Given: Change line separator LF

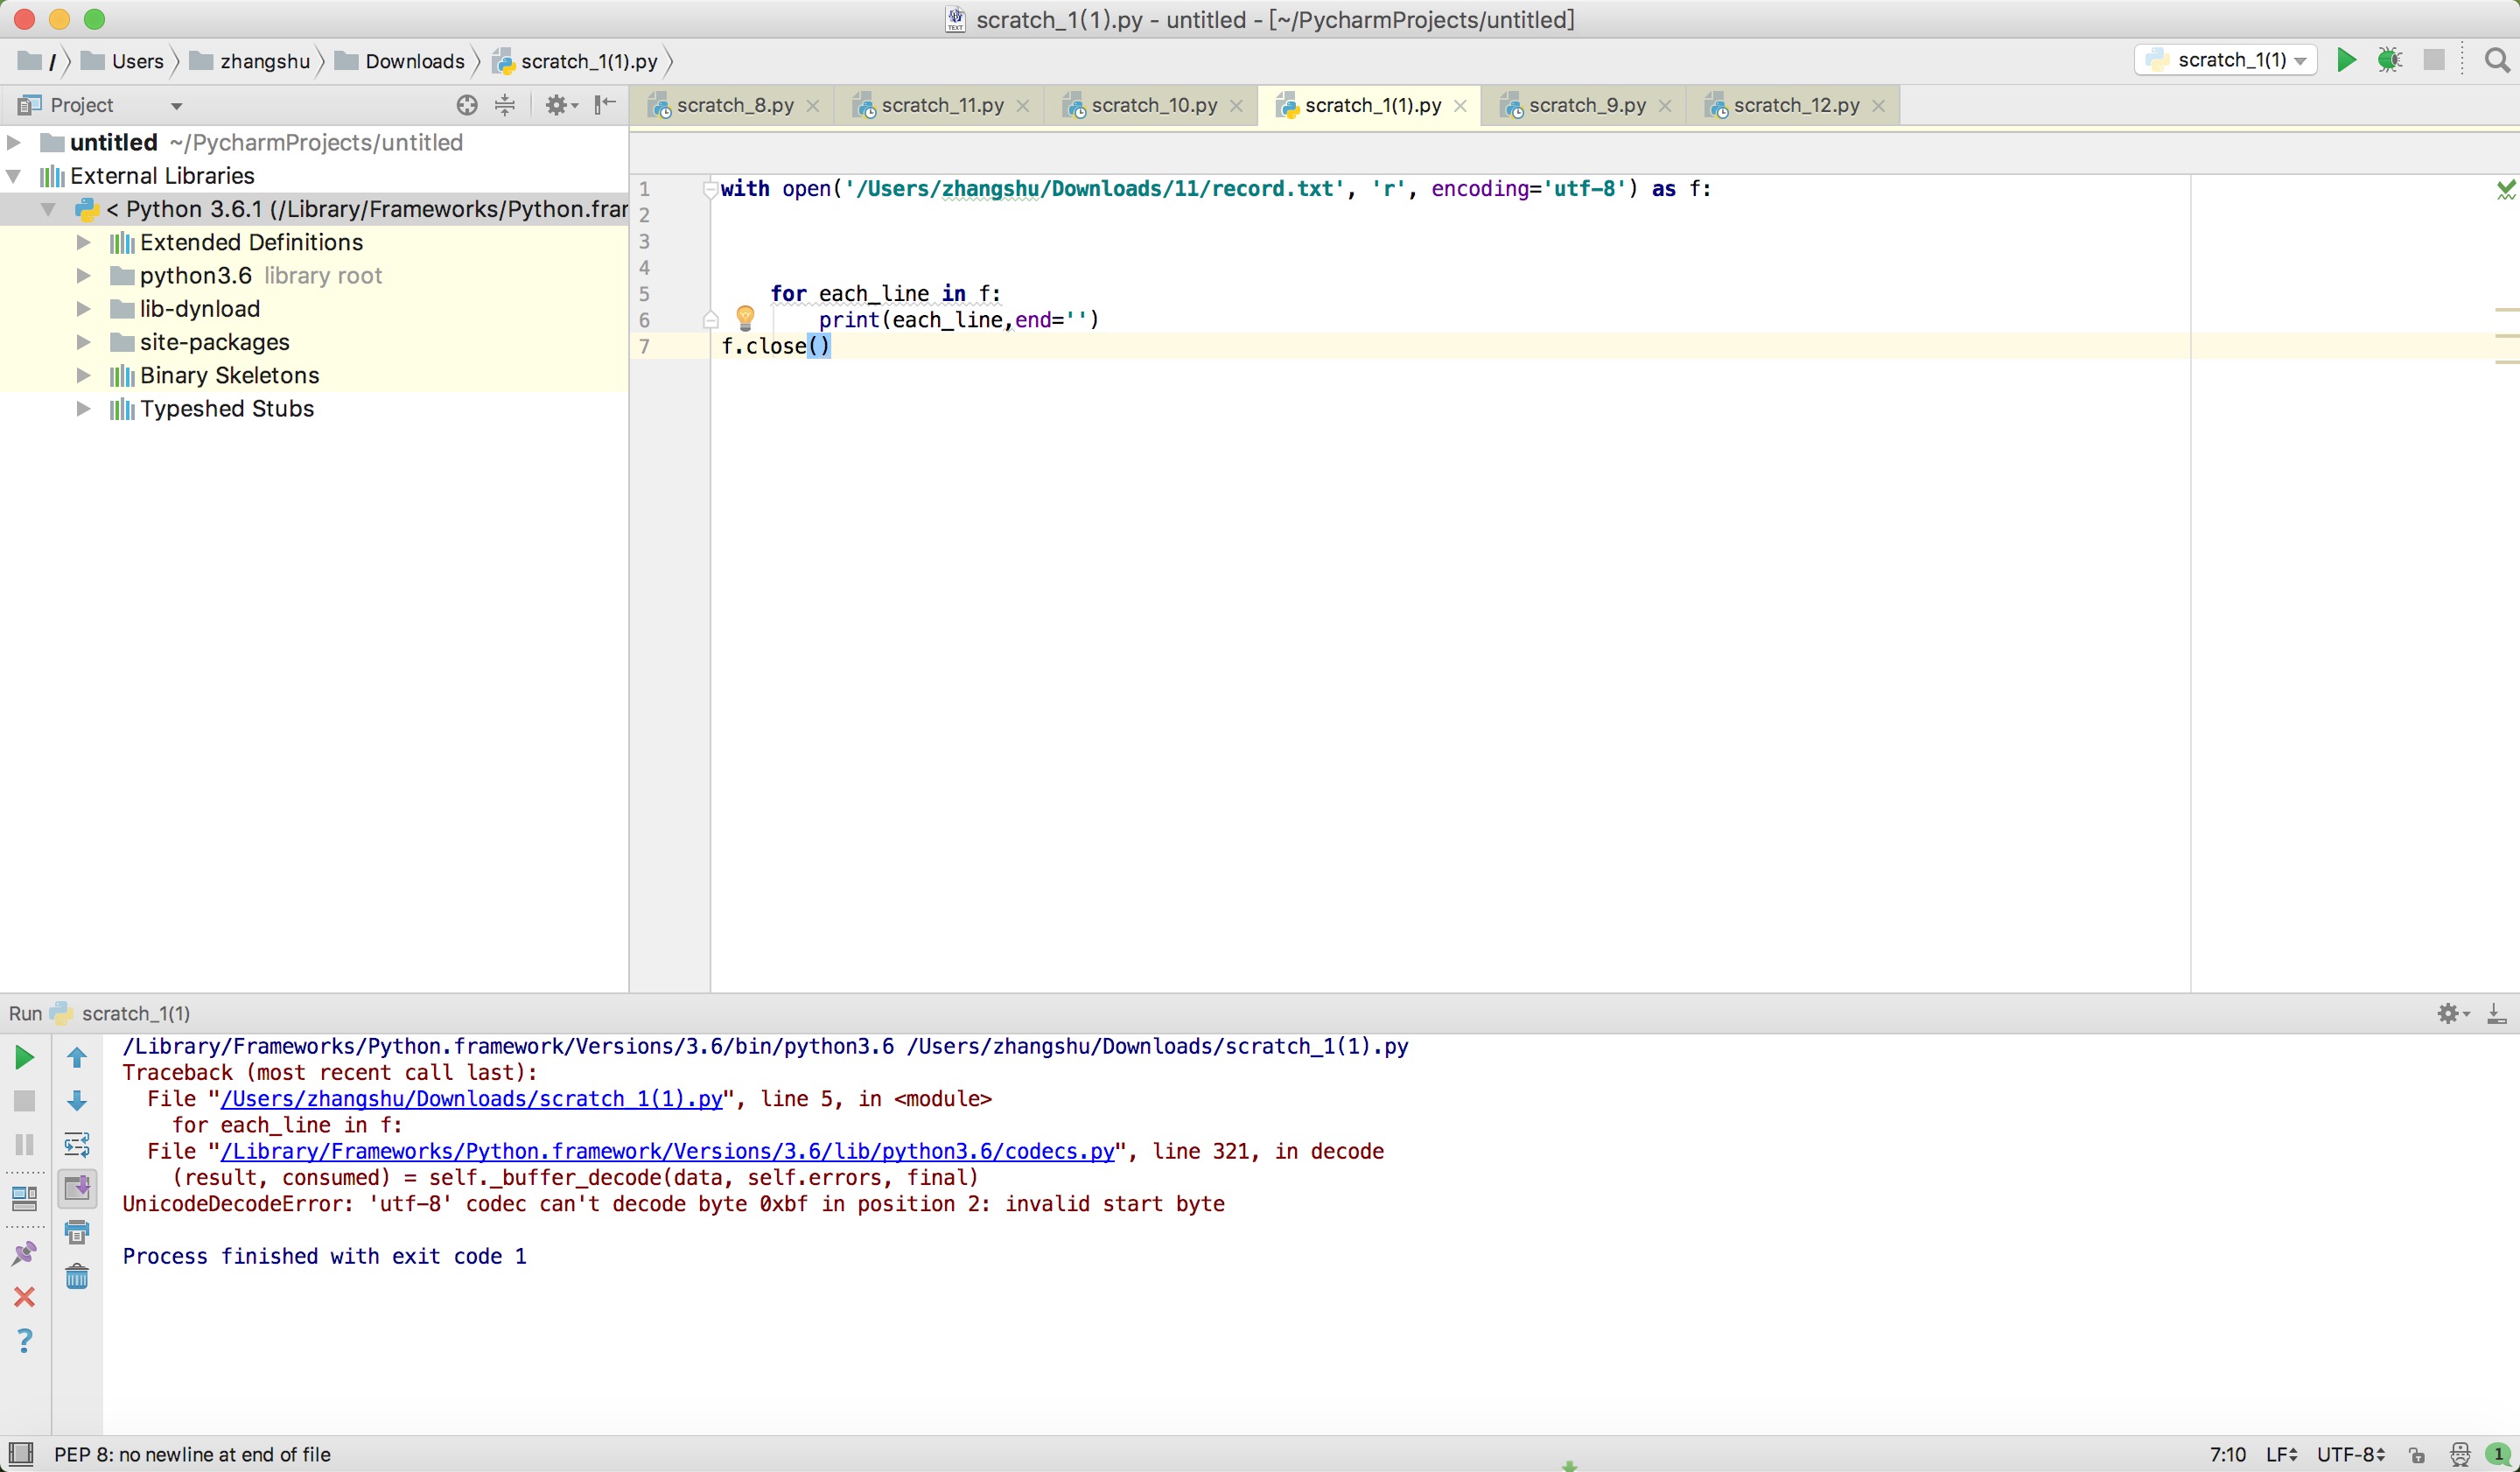Looking at the screenshot, I should click(x=2282, y=1454).
